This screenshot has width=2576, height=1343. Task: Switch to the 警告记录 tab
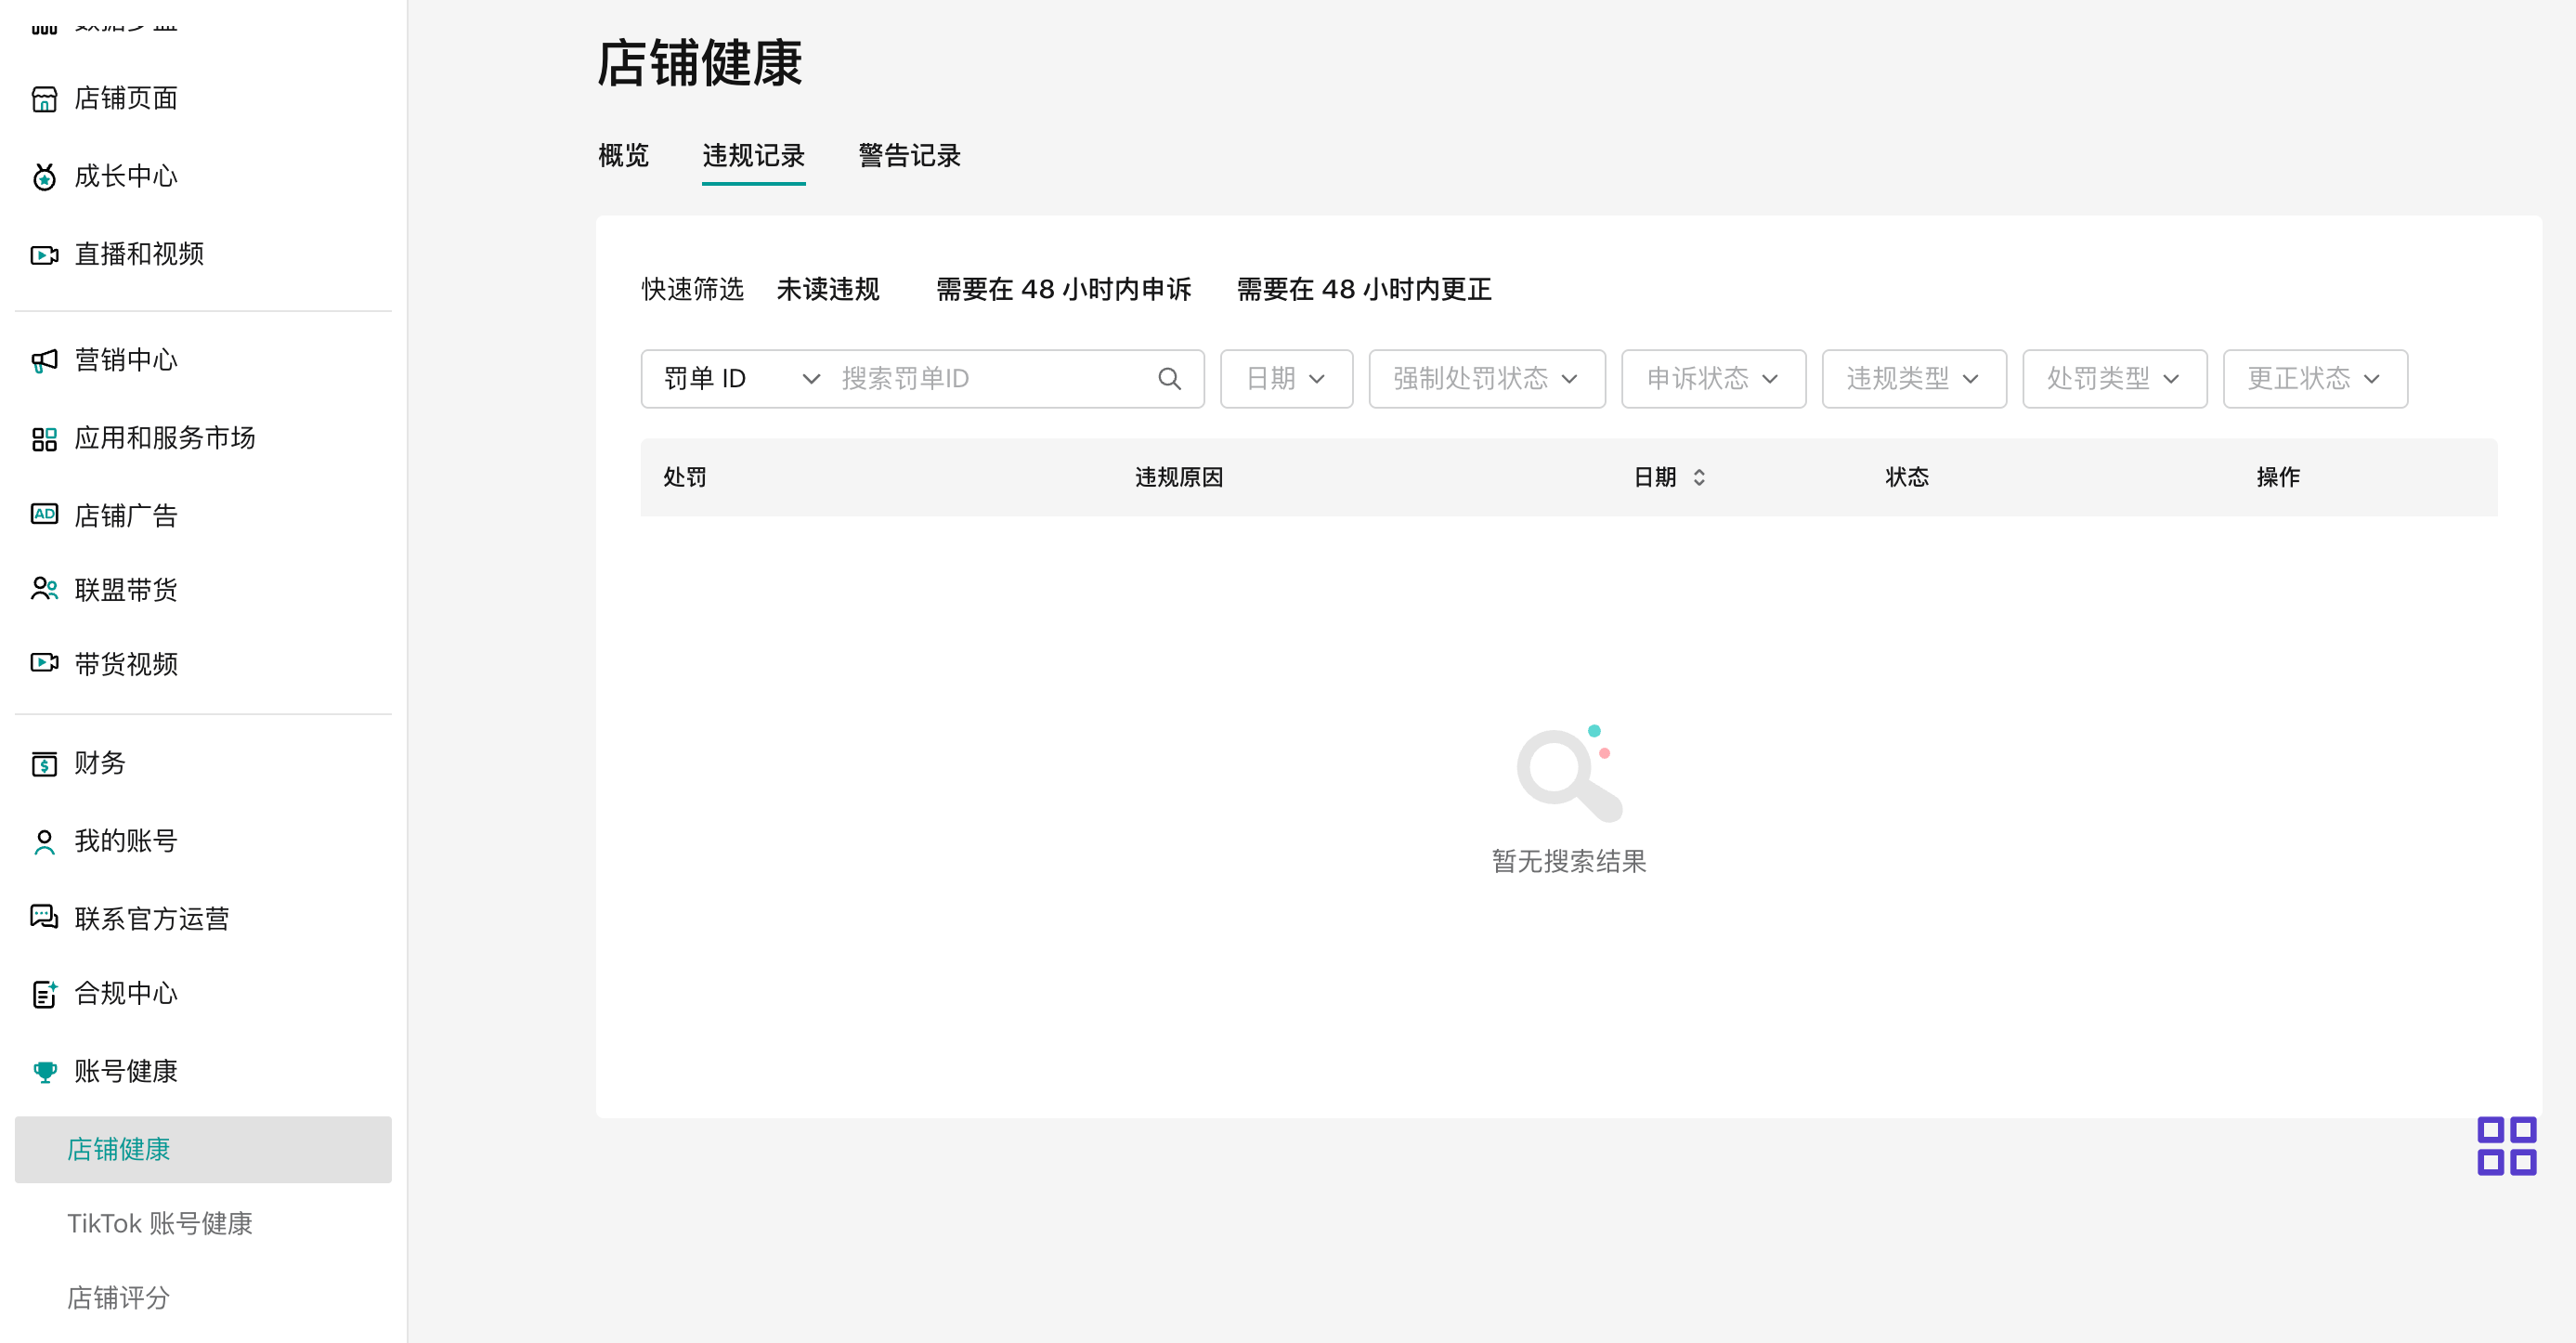click(909, 156)
